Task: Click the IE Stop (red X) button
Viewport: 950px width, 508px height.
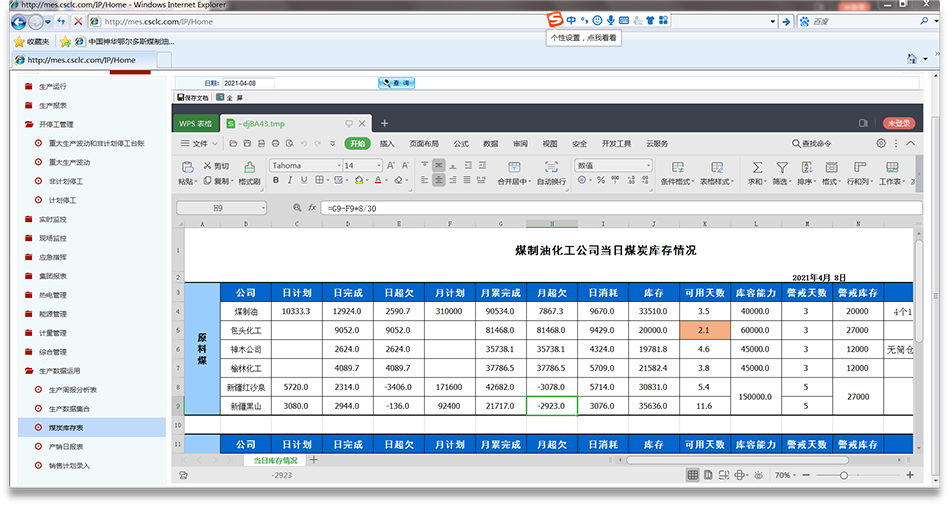Action: click(x=78, y=21)
